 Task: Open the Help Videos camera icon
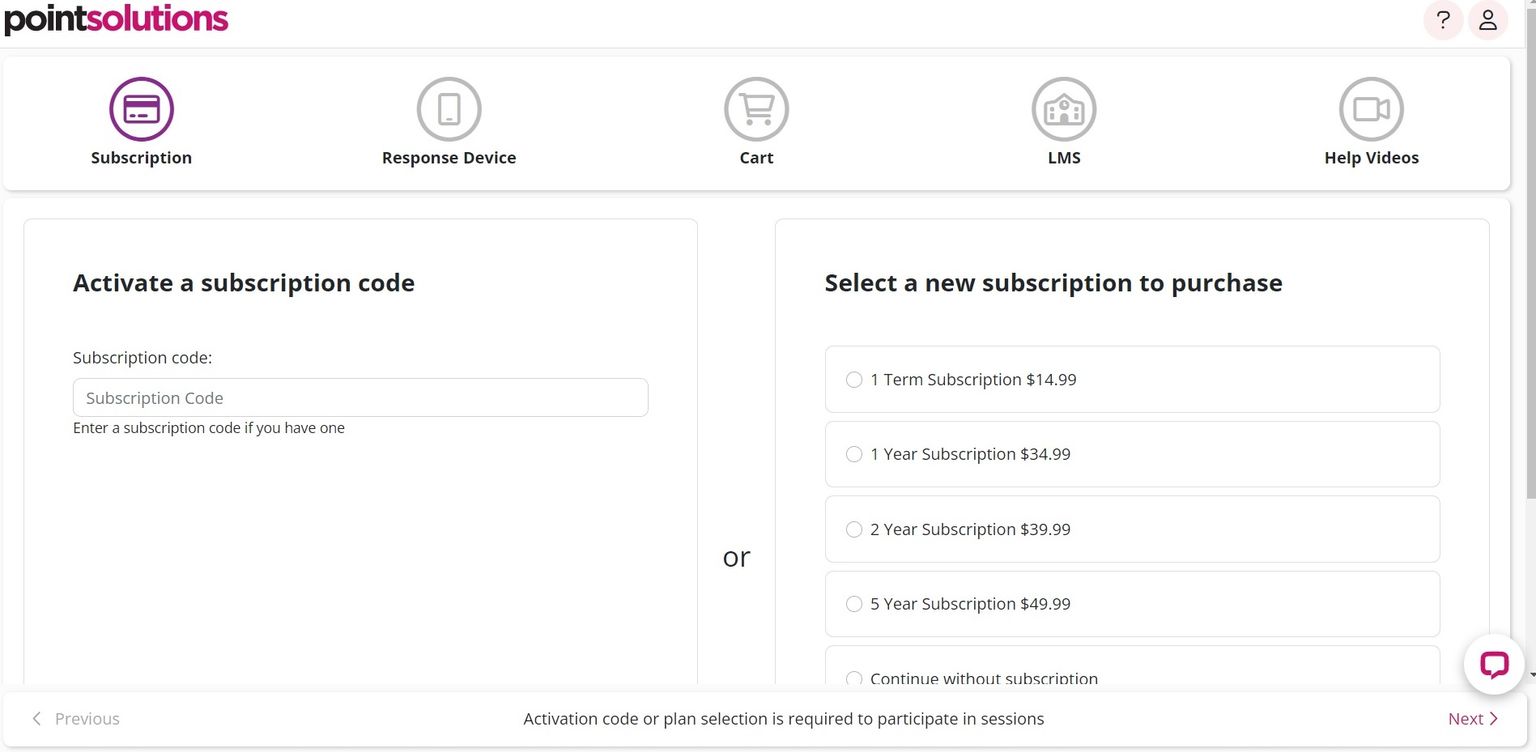pyautogui.click(x=1371, y=109)
